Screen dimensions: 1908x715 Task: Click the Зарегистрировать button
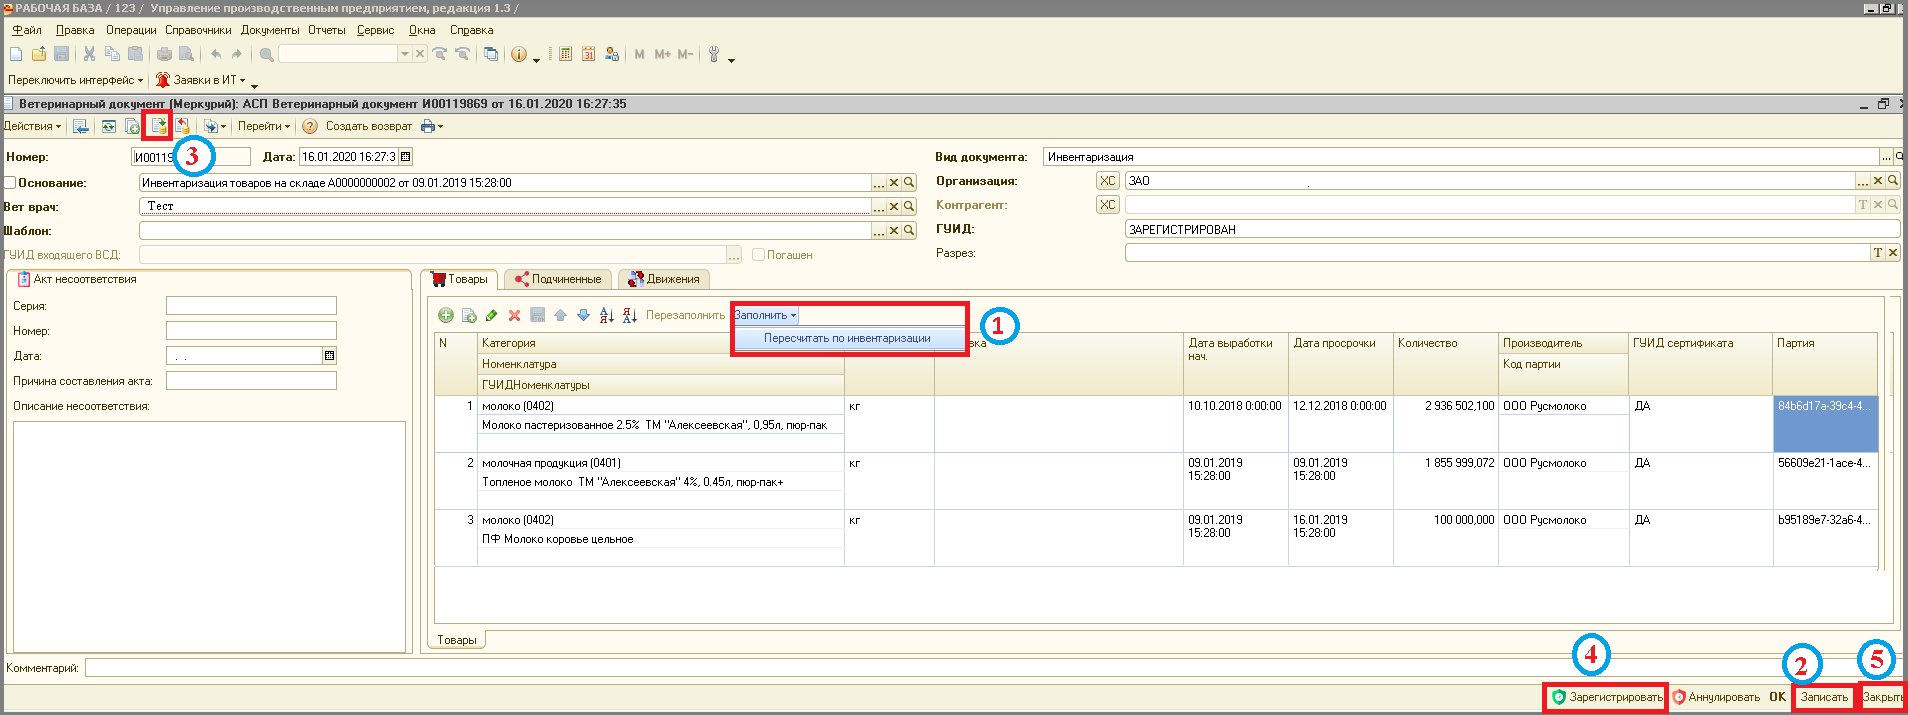click(1606, 697)
